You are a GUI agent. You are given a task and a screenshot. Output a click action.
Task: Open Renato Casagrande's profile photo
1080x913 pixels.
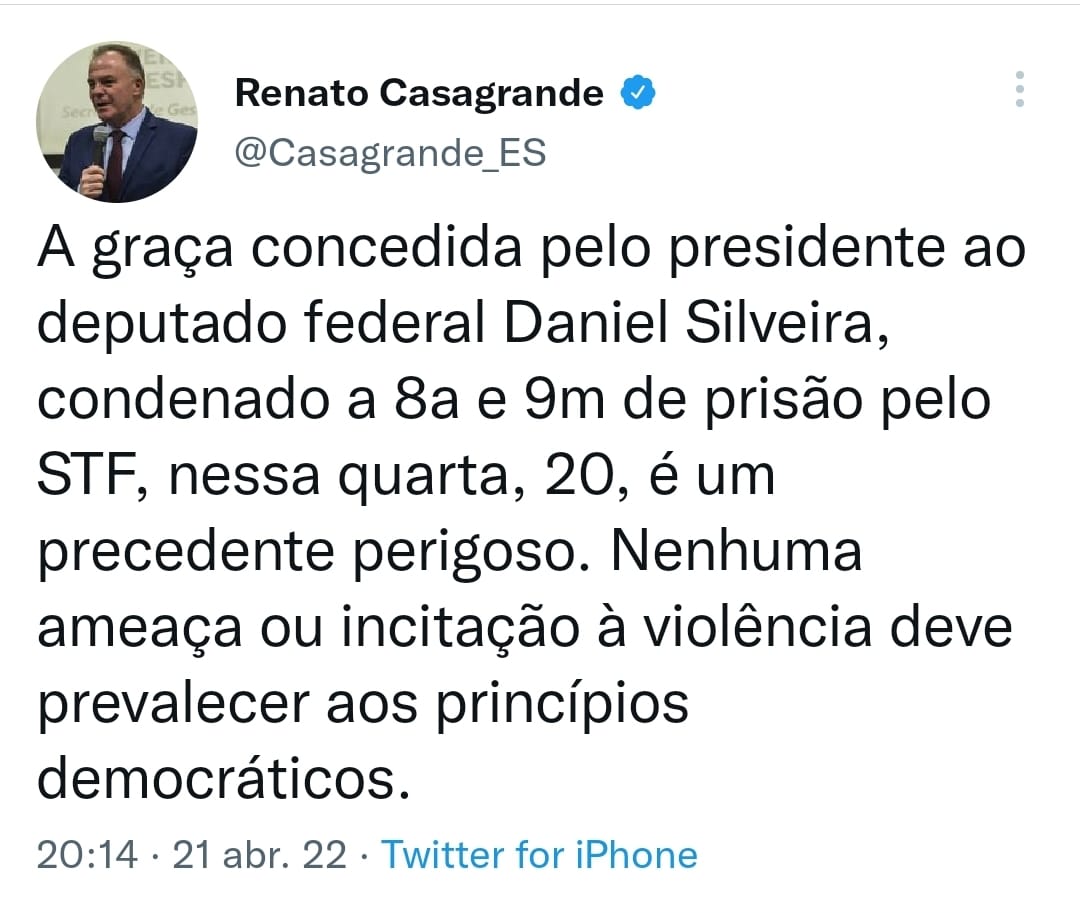click(x=117, y=122)
